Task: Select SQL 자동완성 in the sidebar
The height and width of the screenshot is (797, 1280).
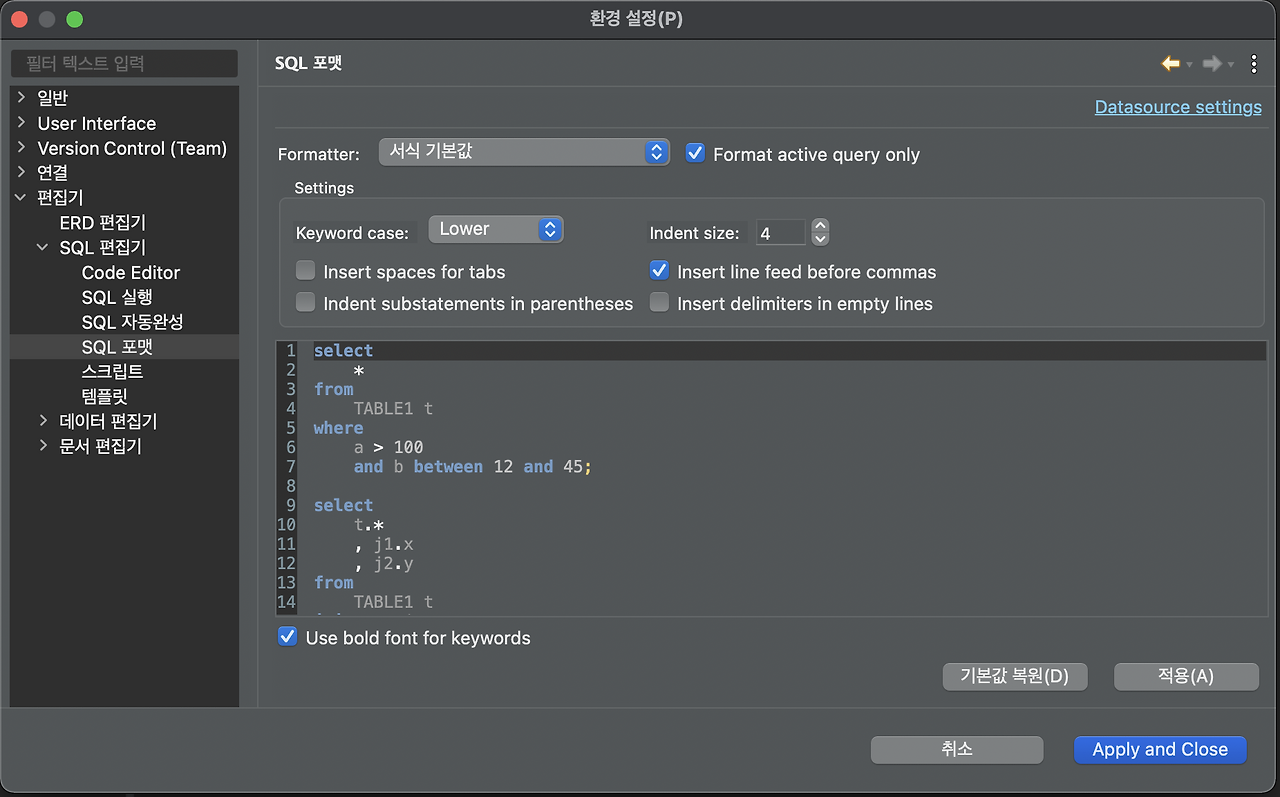Action: pyautogui.click(x=132, y=322)
